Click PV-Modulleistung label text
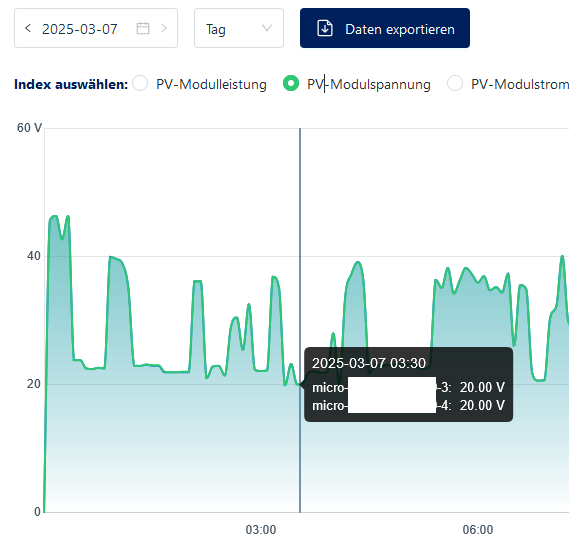569x548 pixels. [211, 85]
